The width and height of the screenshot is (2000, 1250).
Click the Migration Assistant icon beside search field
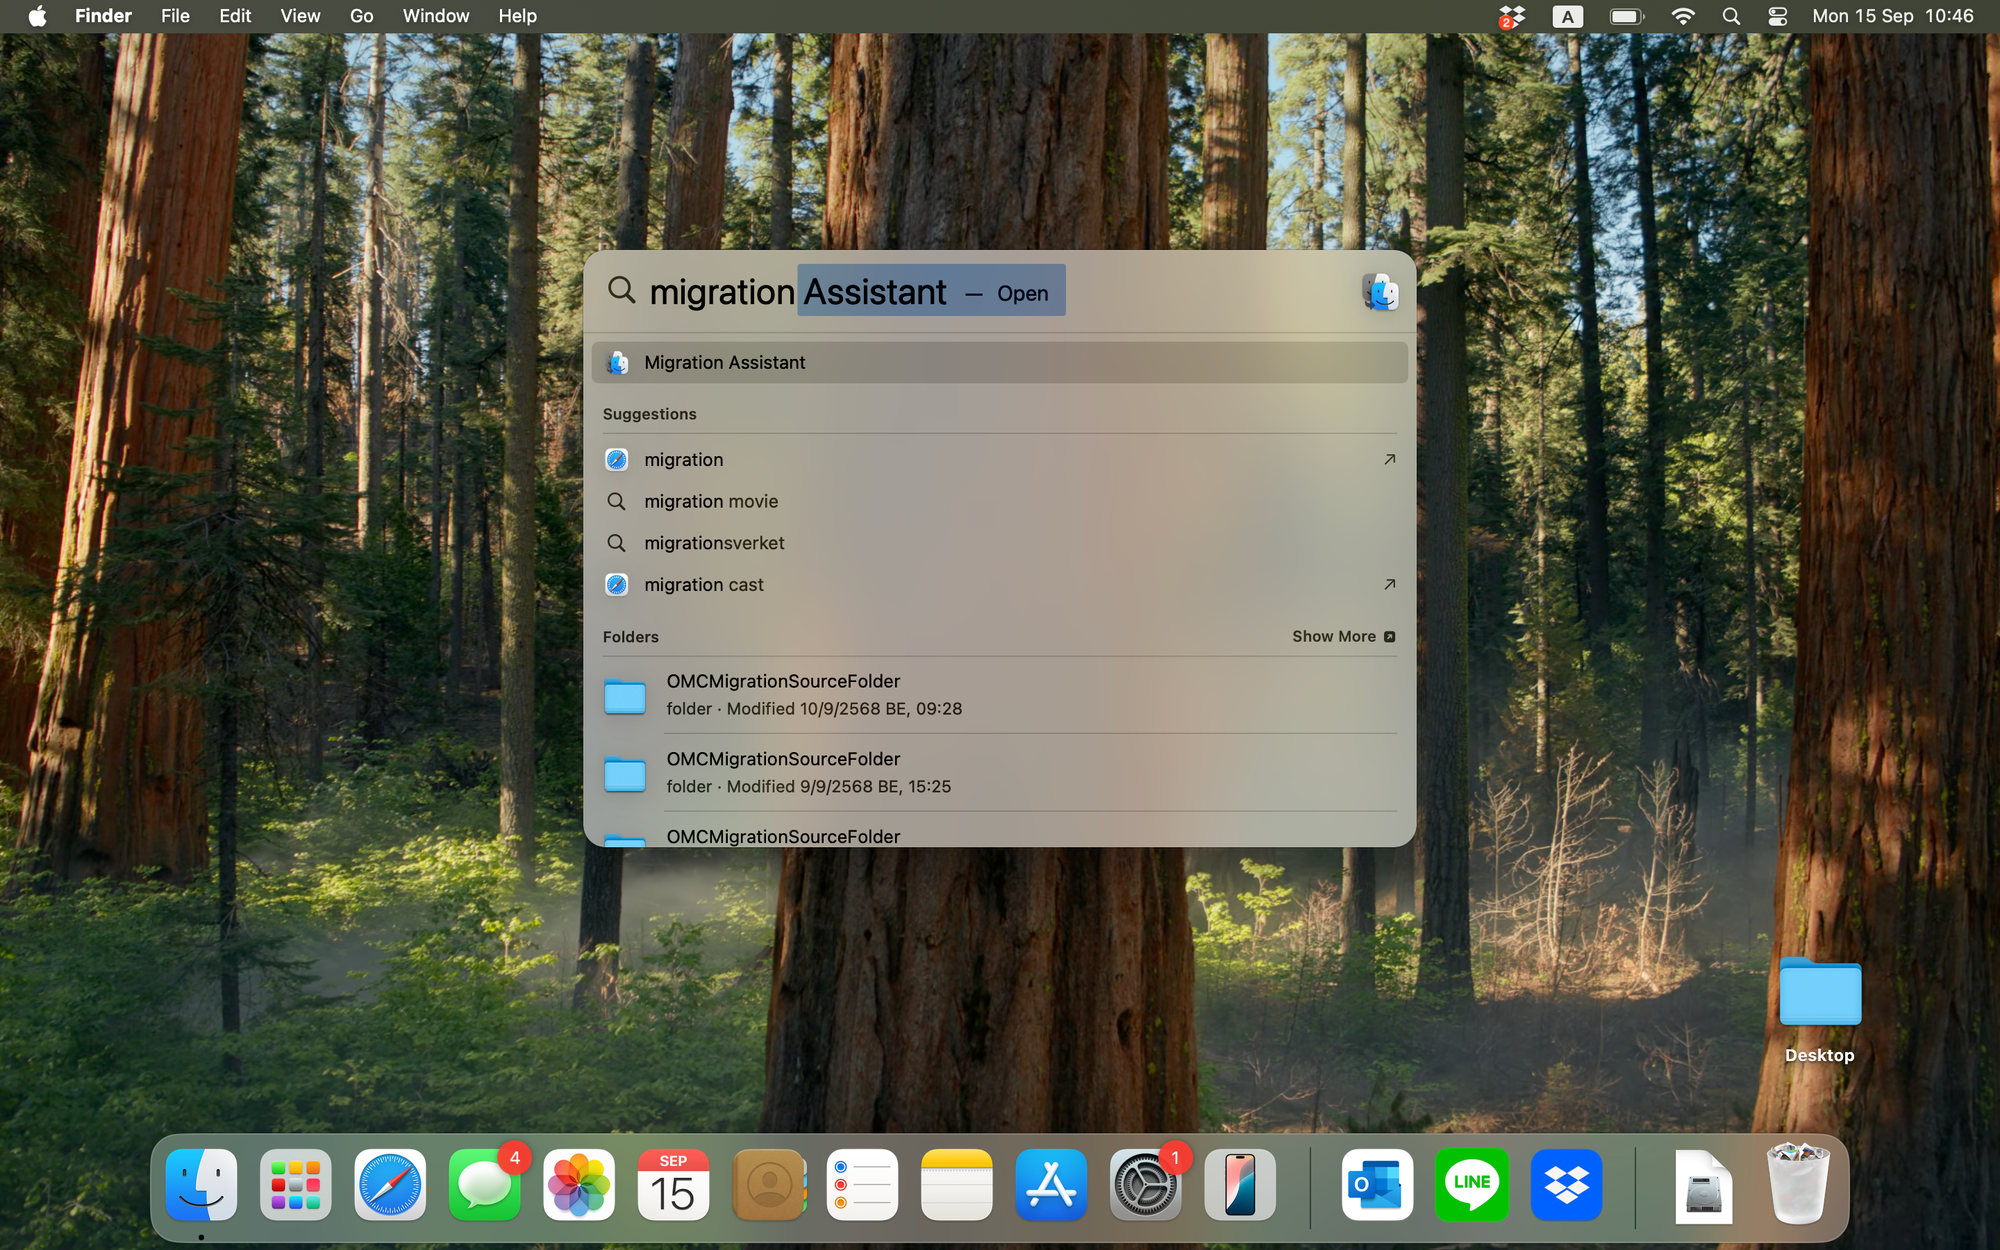coord(1380,293)
